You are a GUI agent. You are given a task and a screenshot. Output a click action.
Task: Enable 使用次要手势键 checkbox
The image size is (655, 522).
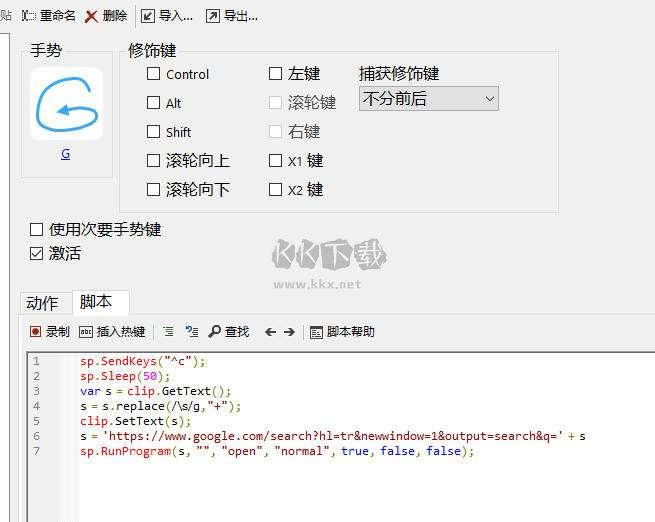click(x=36, y=230)
